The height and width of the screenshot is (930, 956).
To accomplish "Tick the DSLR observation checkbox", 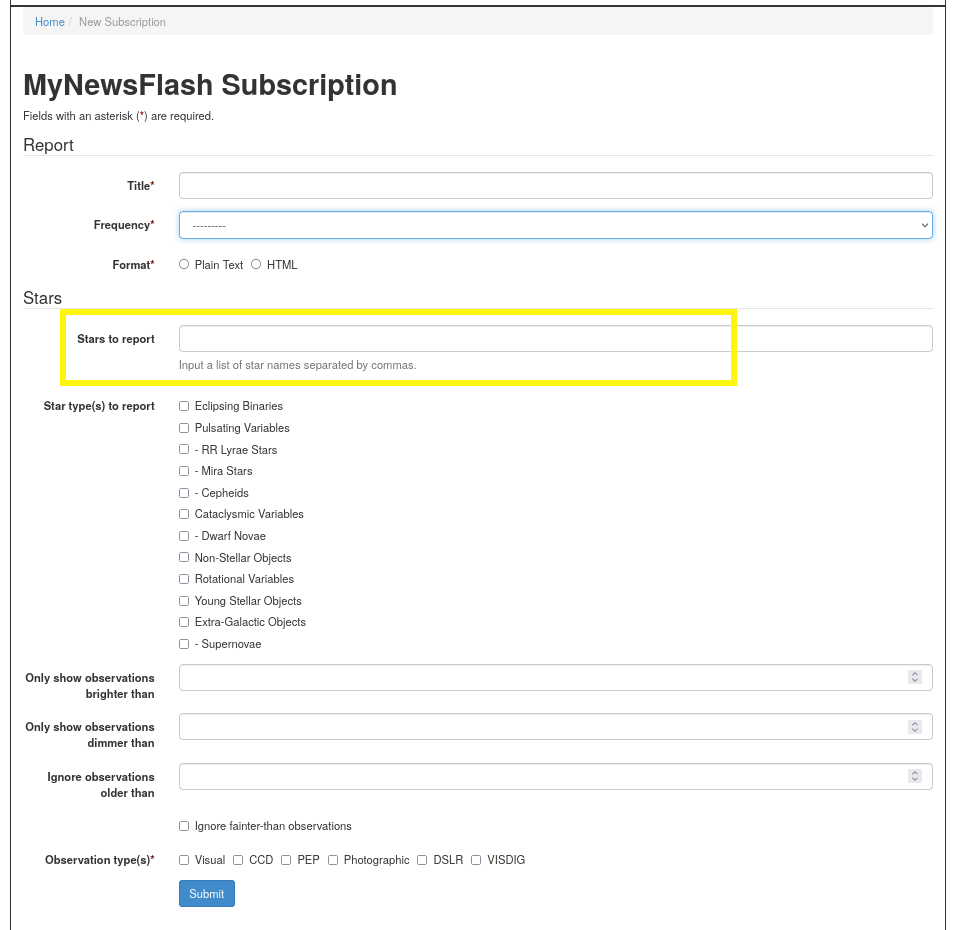I will (422, 860).
